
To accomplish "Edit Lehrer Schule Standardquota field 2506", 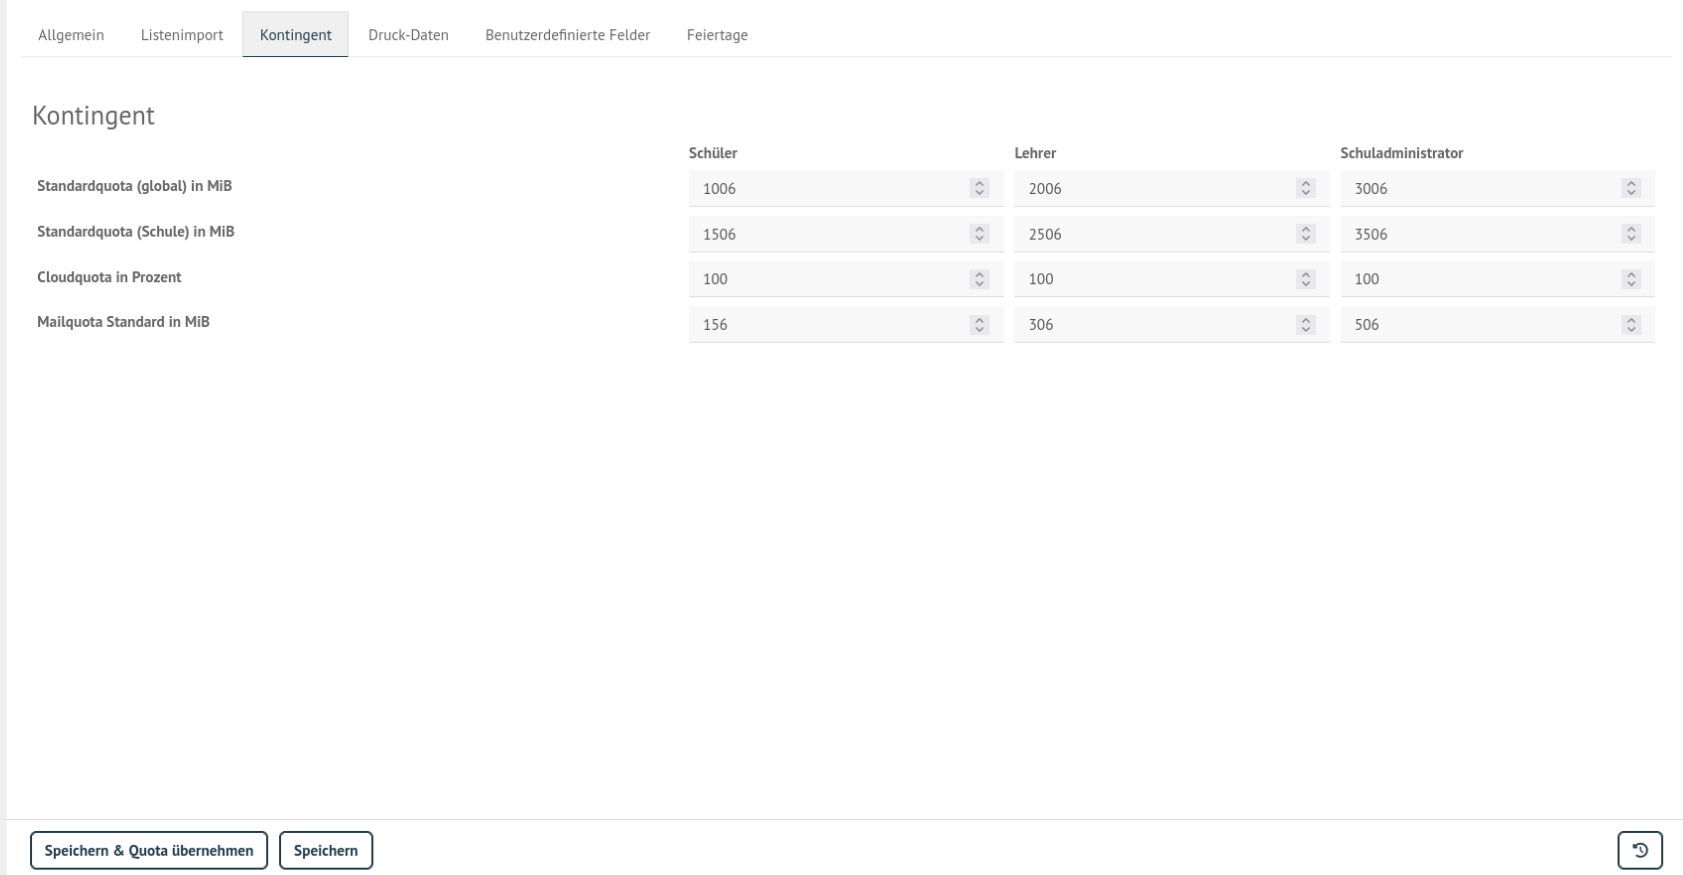I will click(1171, 234).
